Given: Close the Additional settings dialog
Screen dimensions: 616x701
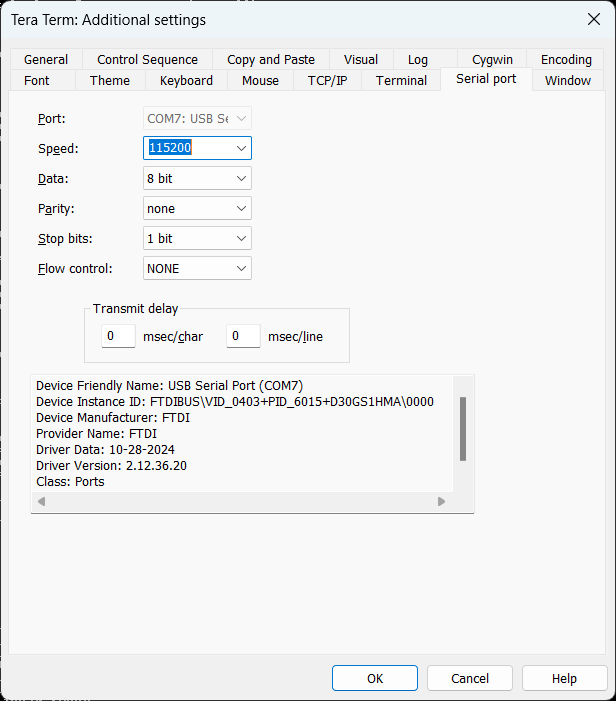Looking at the screenshot, I should pos(592,19).
